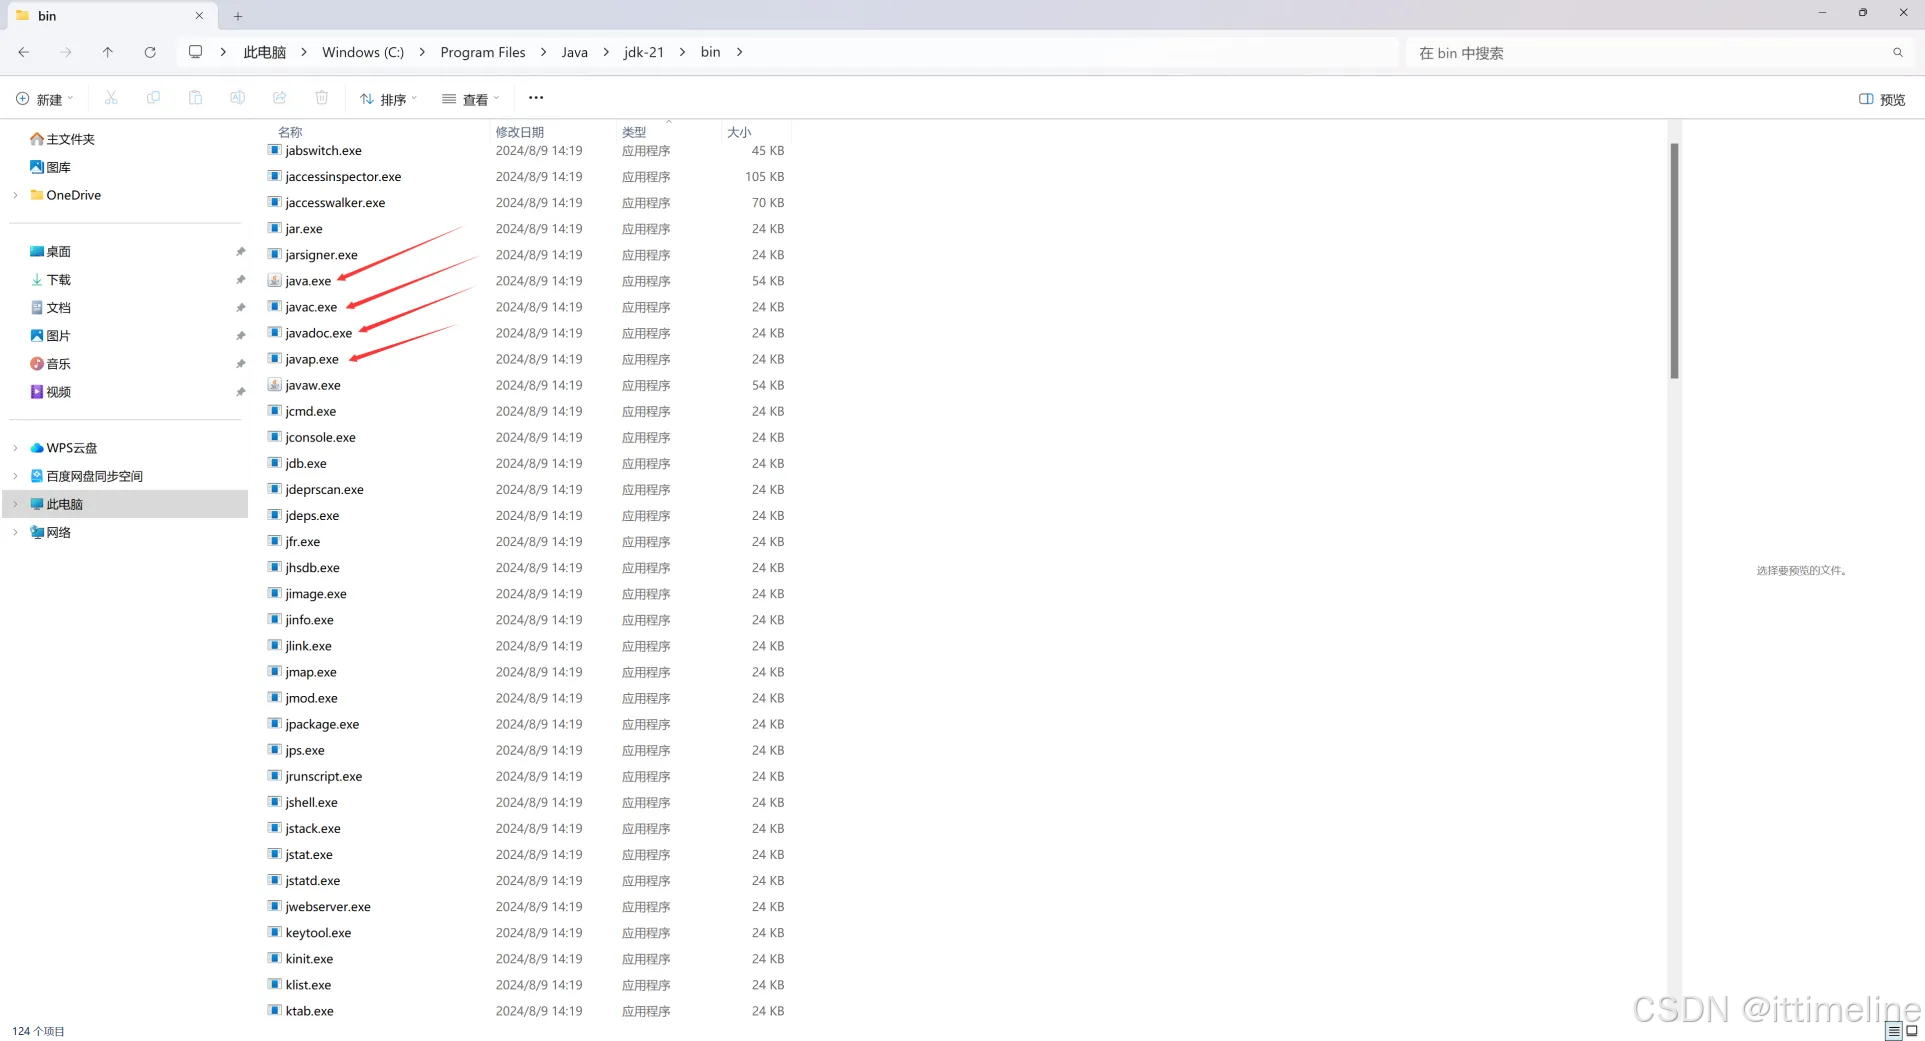The width and height of the screenshot is (1925, 1041).
Task: Click the java.exe file icon
Action: click(x=274, y=281)
